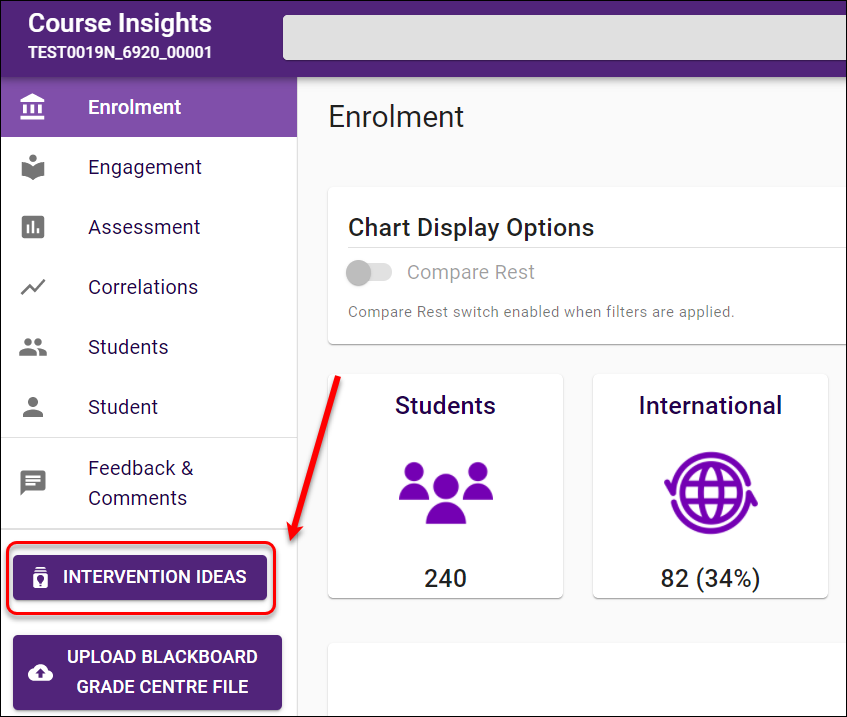
Task: Click the Enrolment bank building icon
Action: (33, 107)
